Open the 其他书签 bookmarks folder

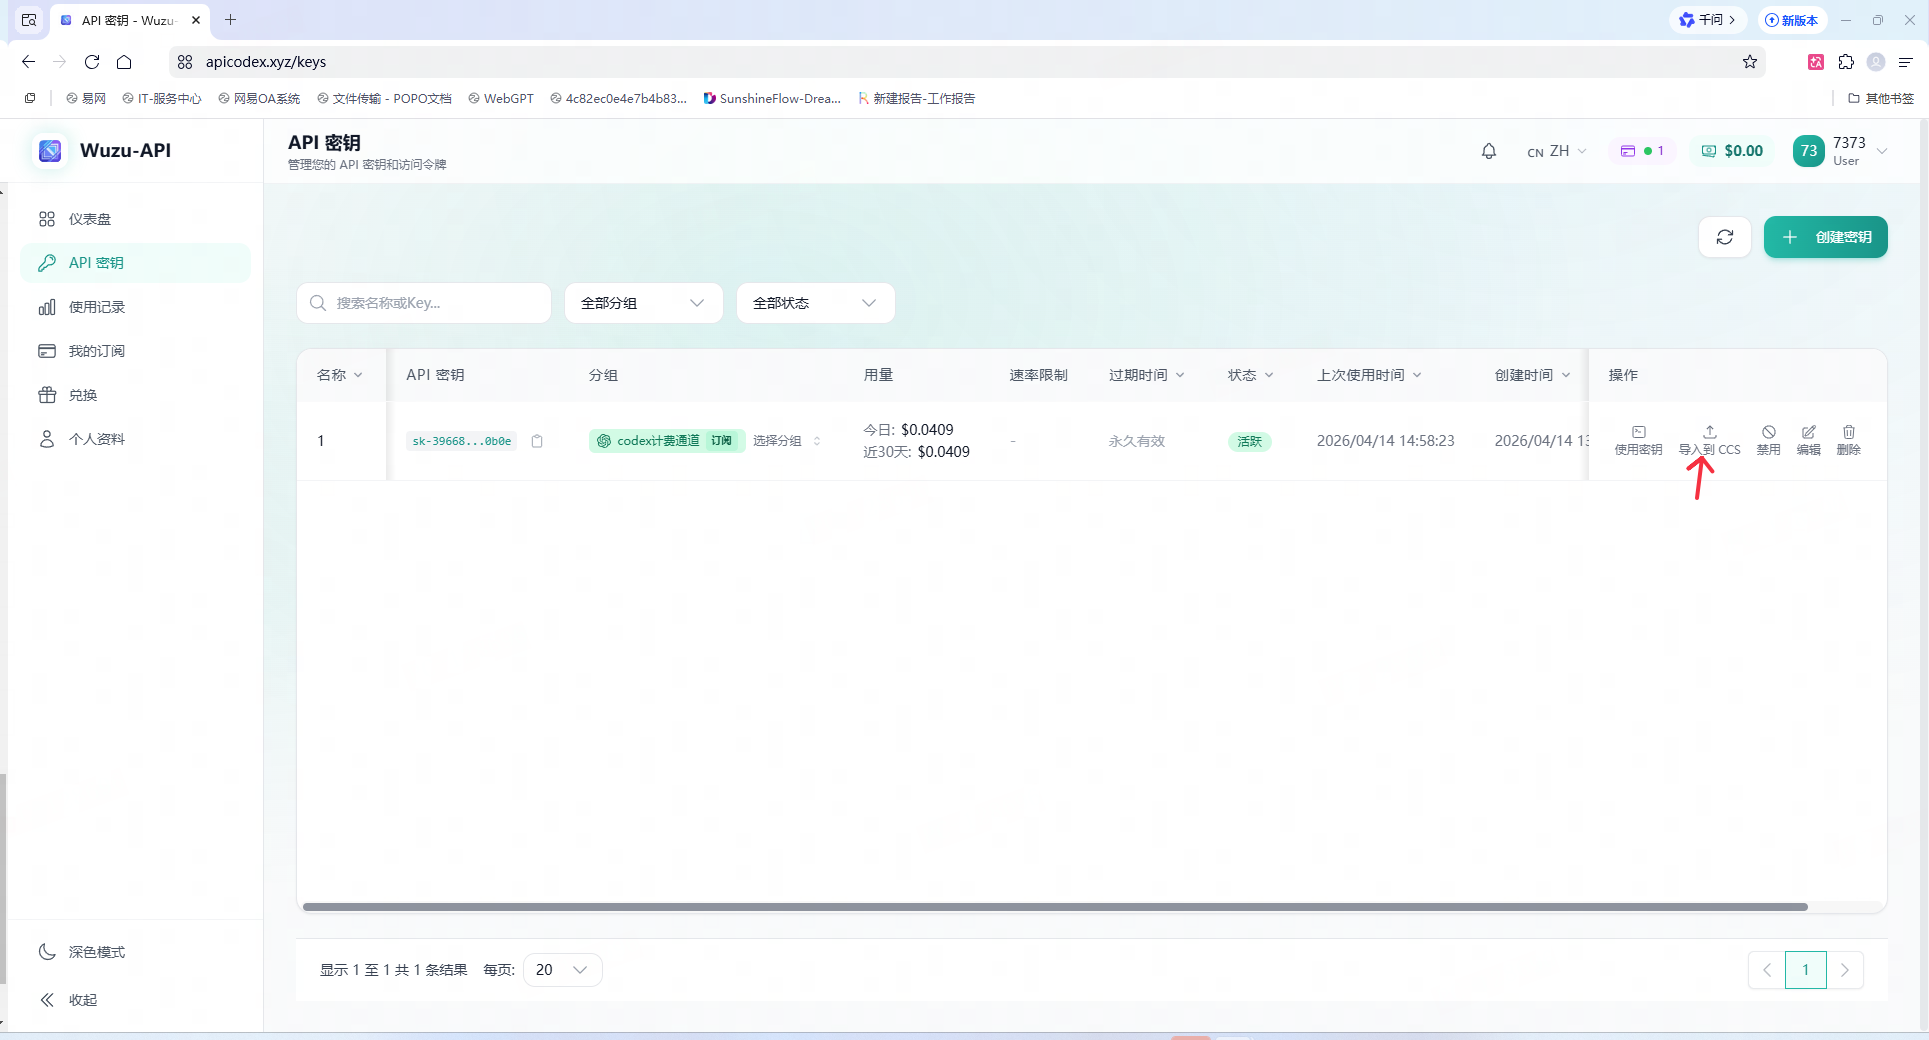[x=1881, y=98]
